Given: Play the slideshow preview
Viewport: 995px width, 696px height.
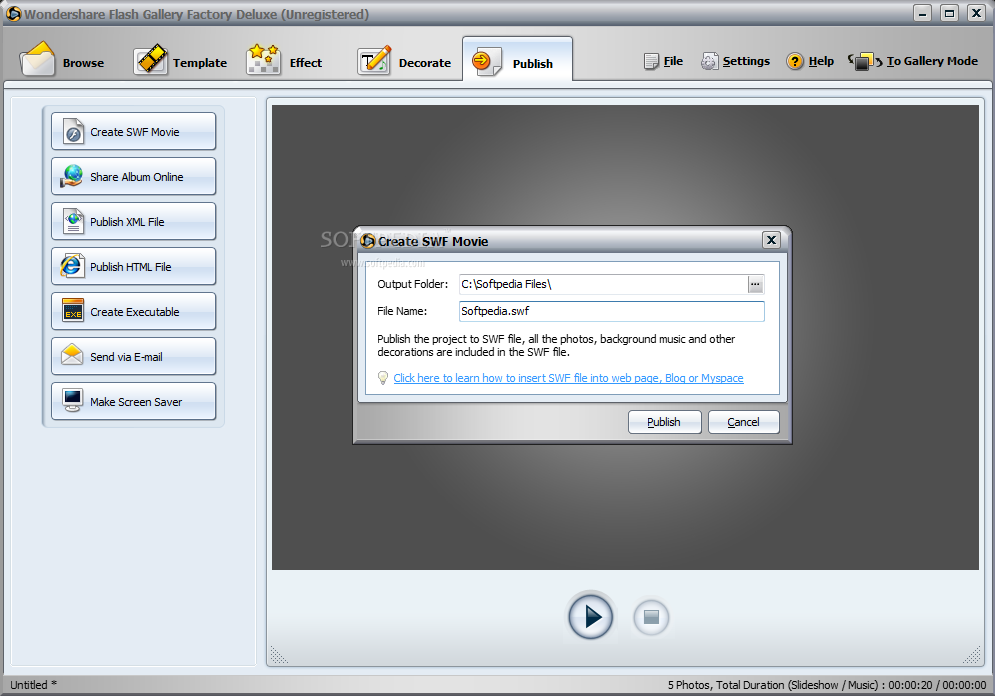Looking at the screenshot, I should [590, 616].
